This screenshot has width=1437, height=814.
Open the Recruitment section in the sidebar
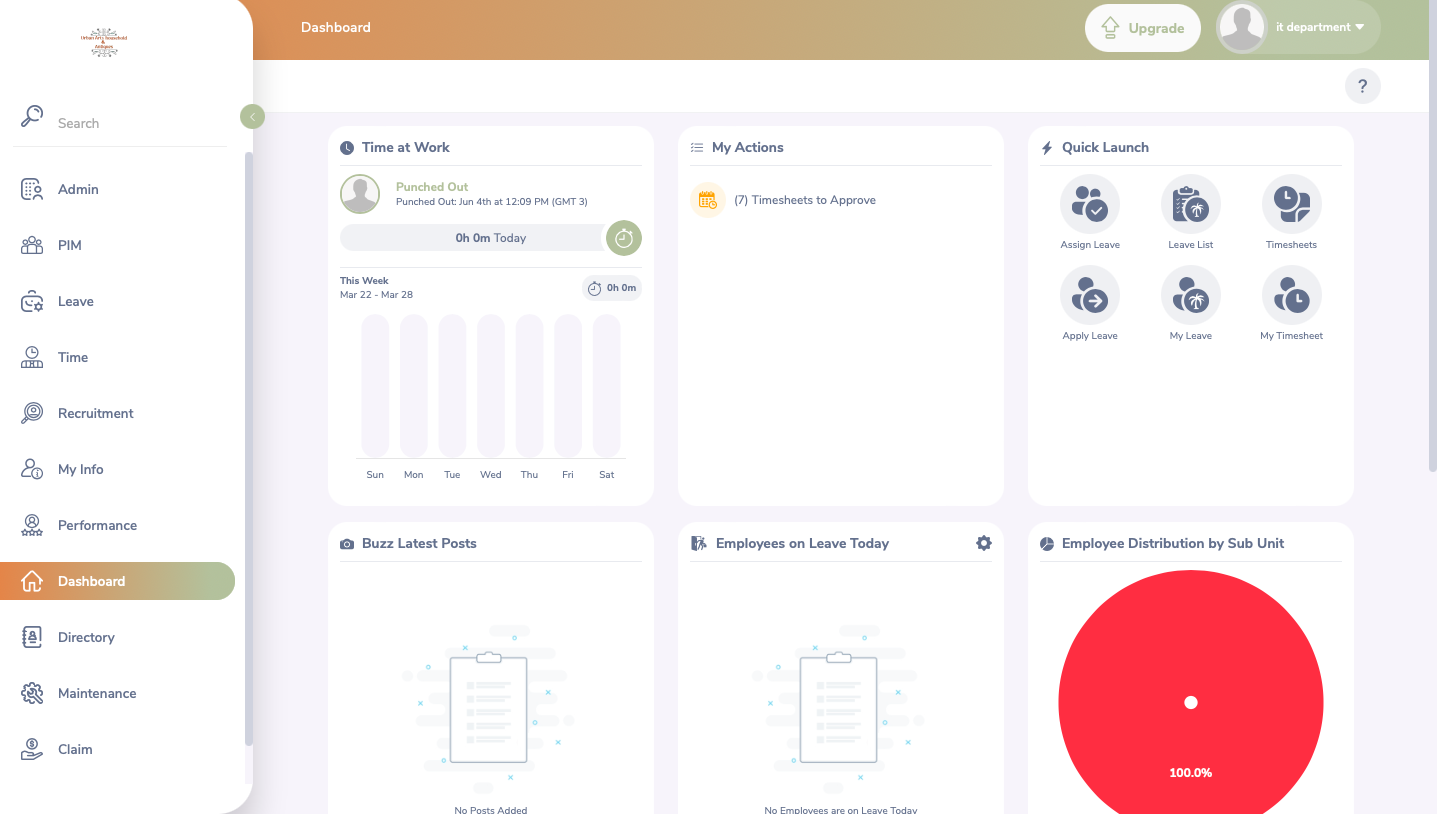tap(95, 413)
